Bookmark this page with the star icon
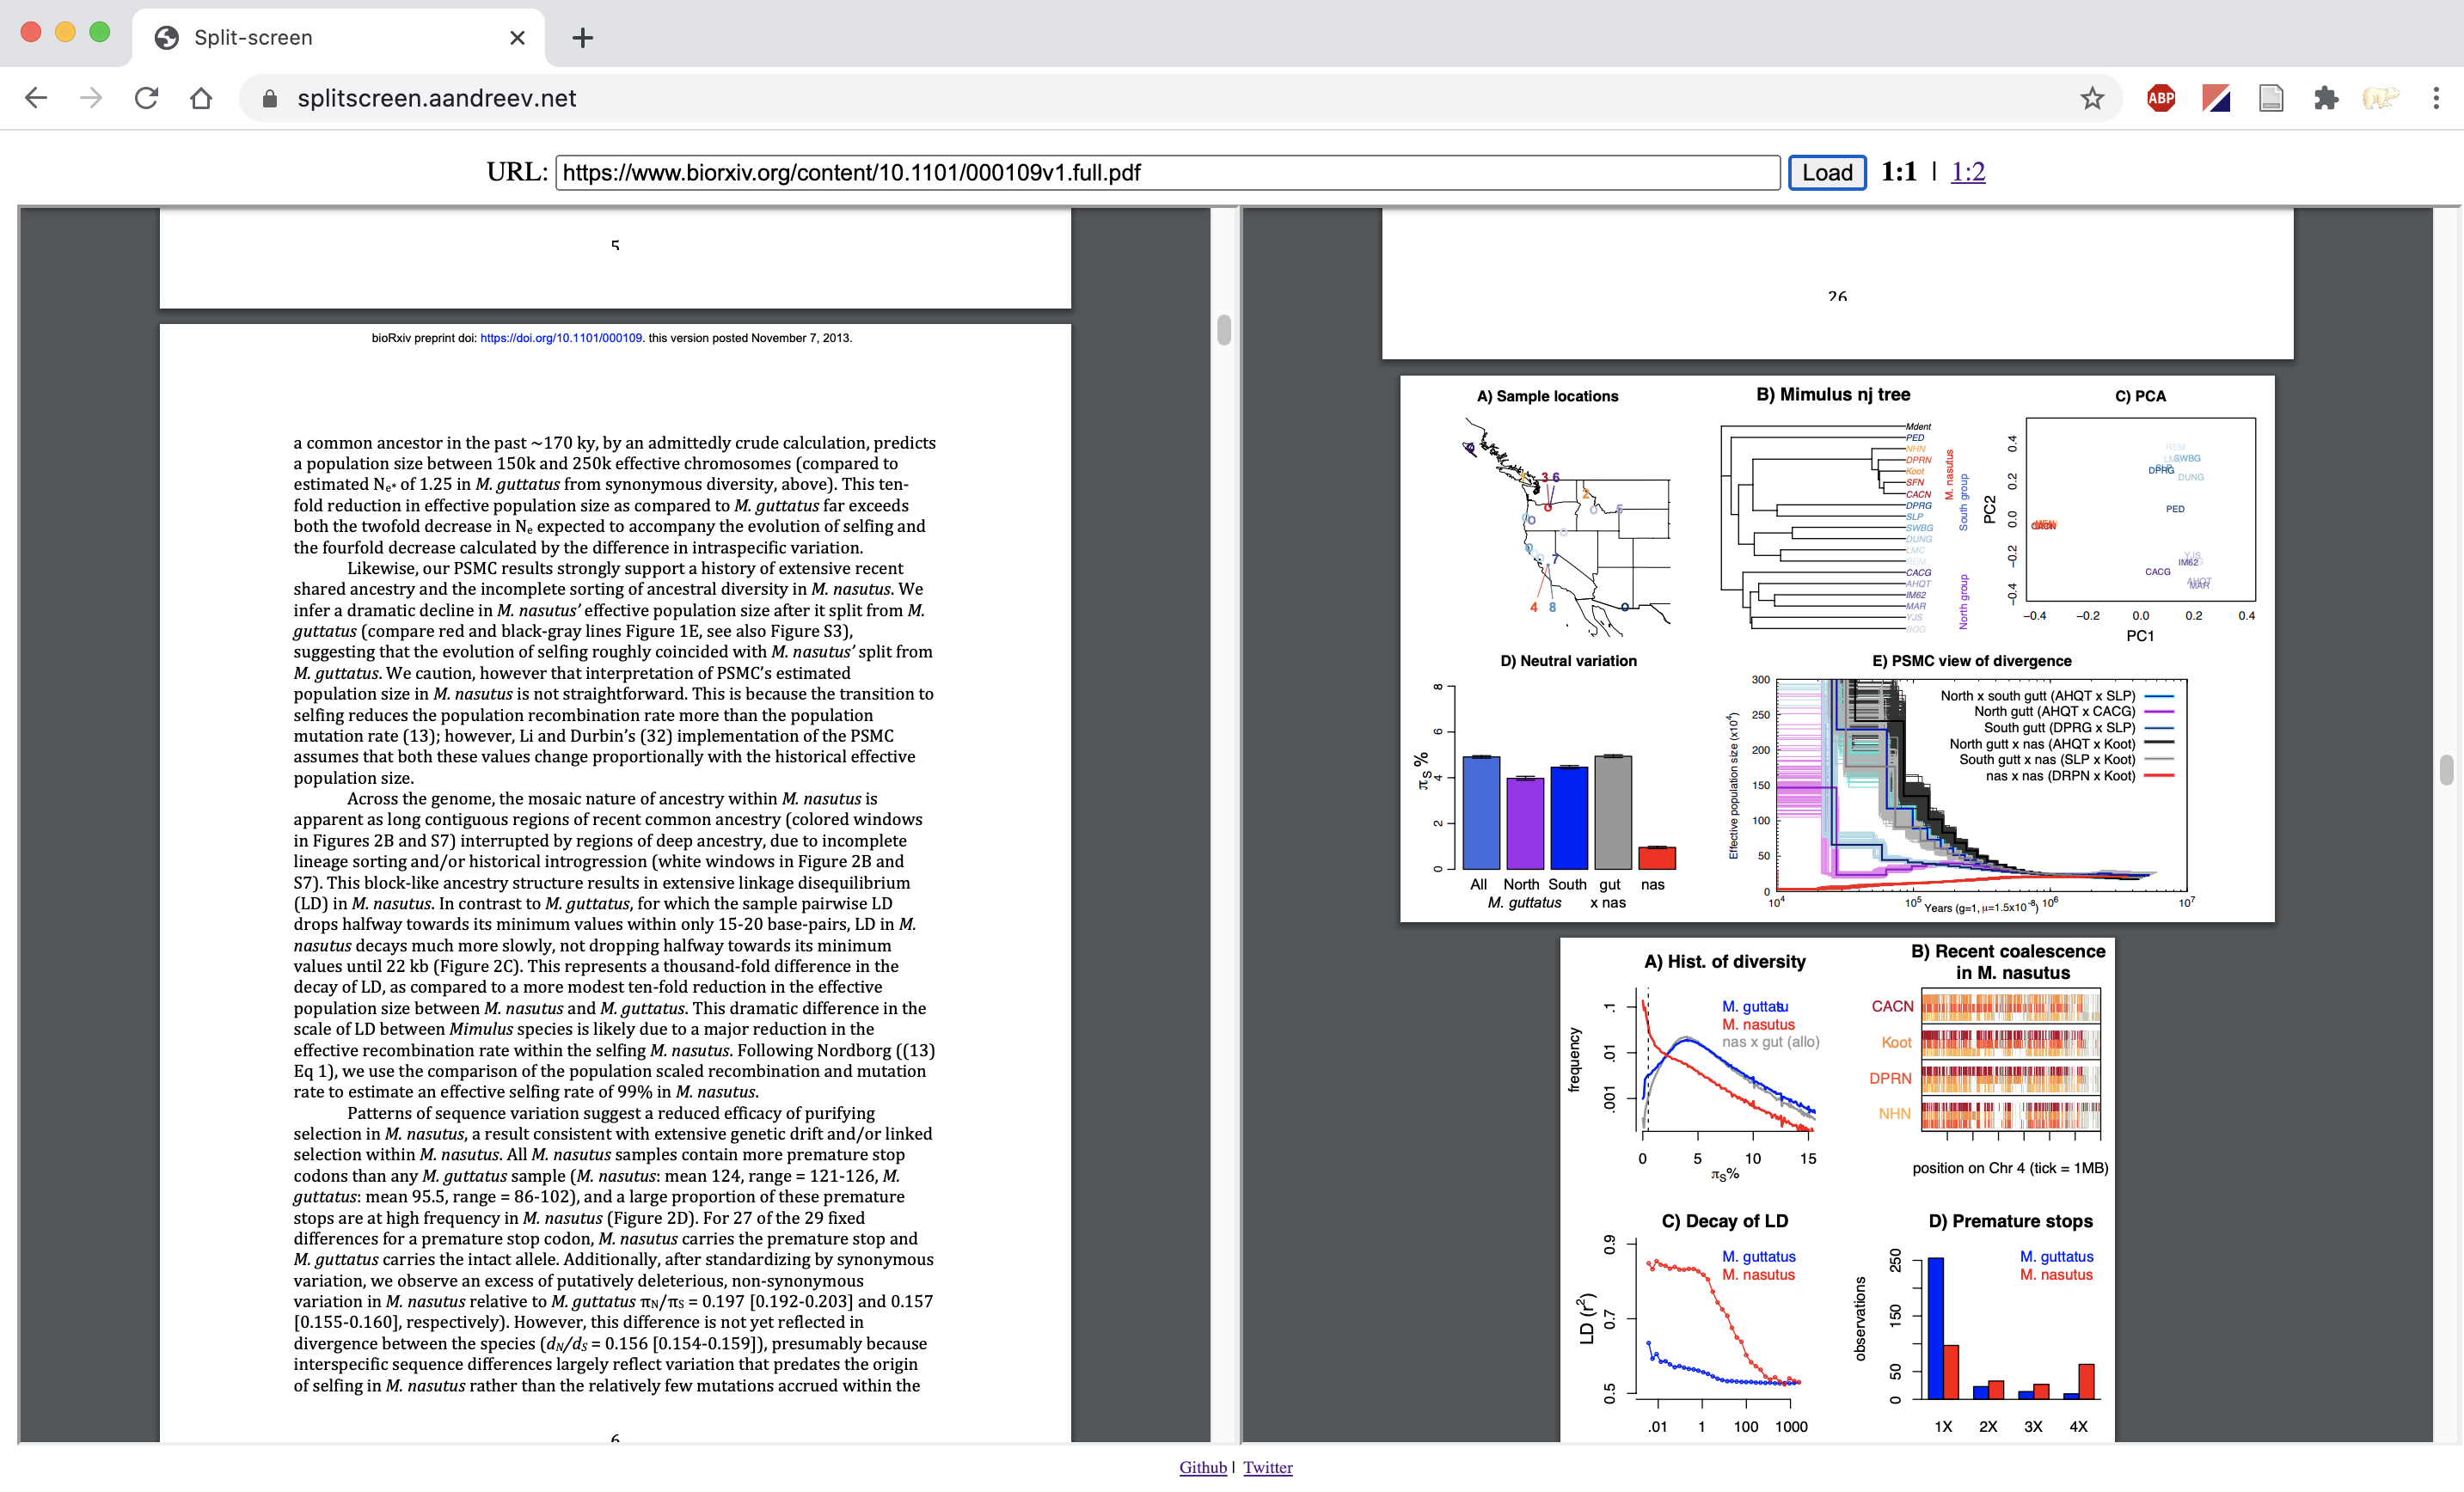2464x1492 pixels. [2091, 98]
